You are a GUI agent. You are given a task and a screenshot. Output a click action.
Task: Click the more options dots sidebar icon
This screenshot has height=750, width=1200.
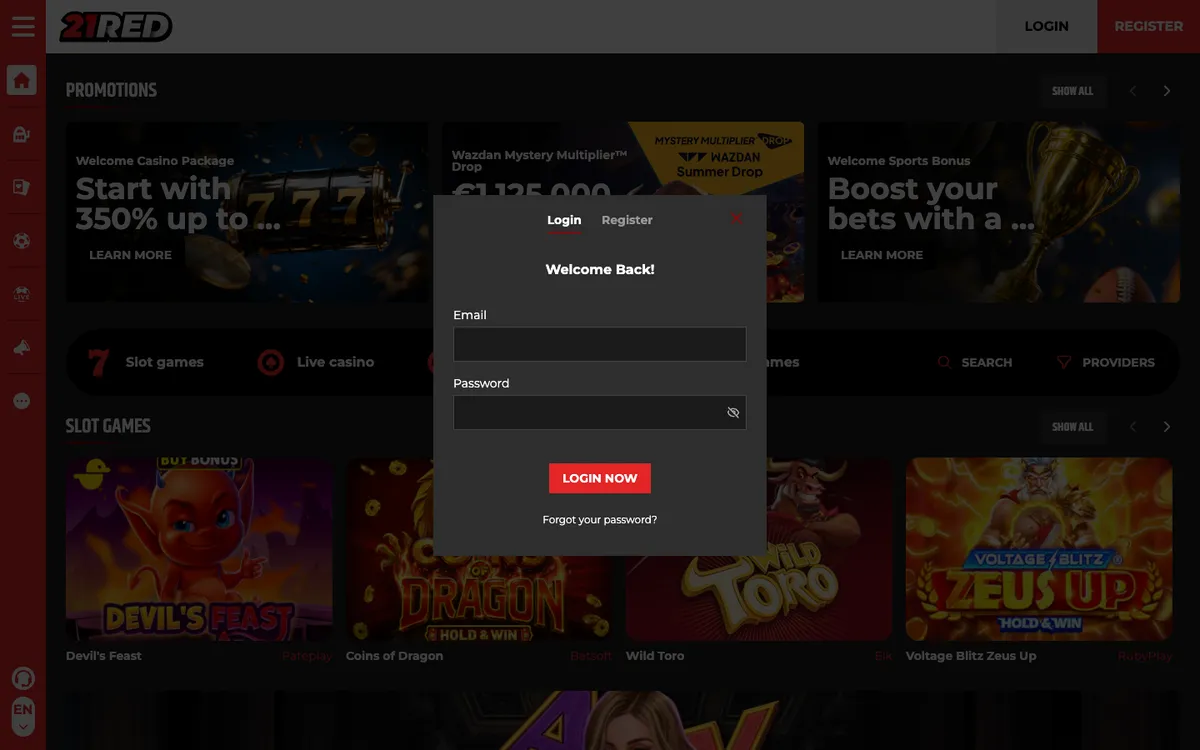pyautogui.click(x=22, y=401)
